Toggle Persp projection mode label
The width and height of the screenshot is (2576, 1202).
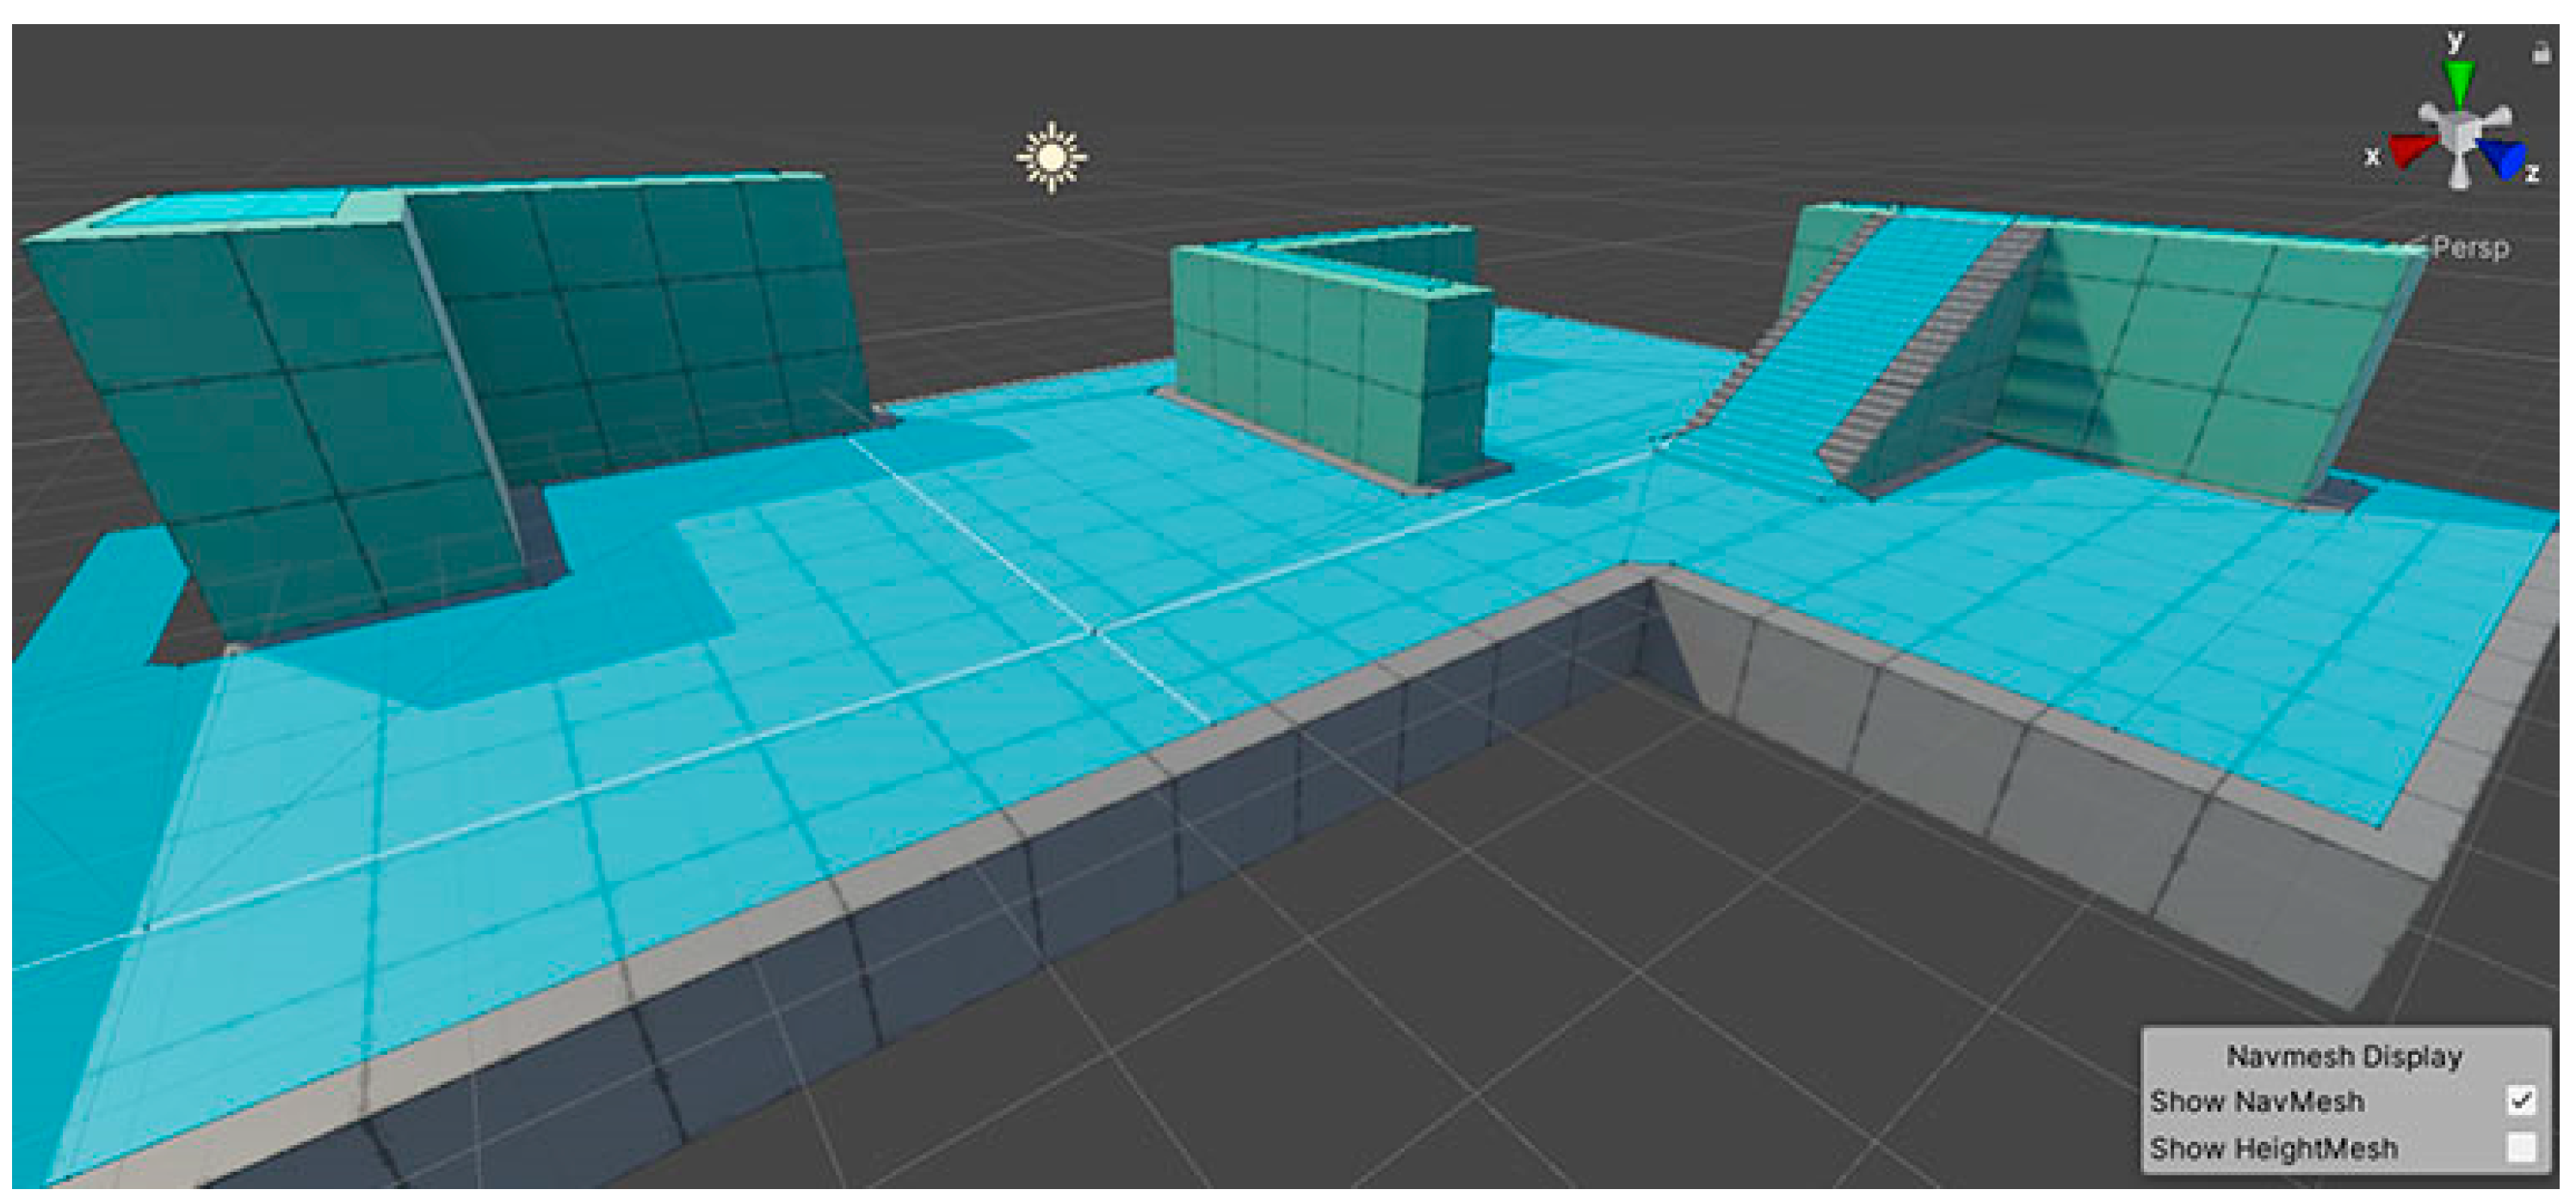click(2469, 247)
